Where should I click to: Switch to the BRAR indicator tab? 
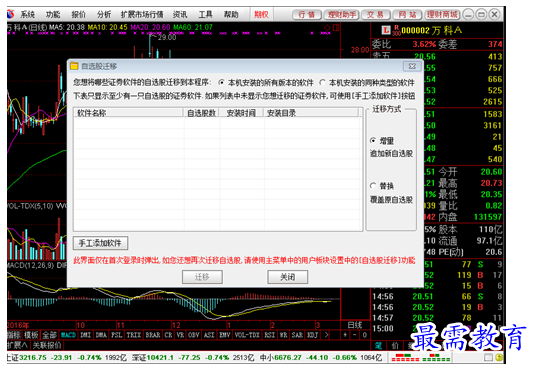point(153,335)
